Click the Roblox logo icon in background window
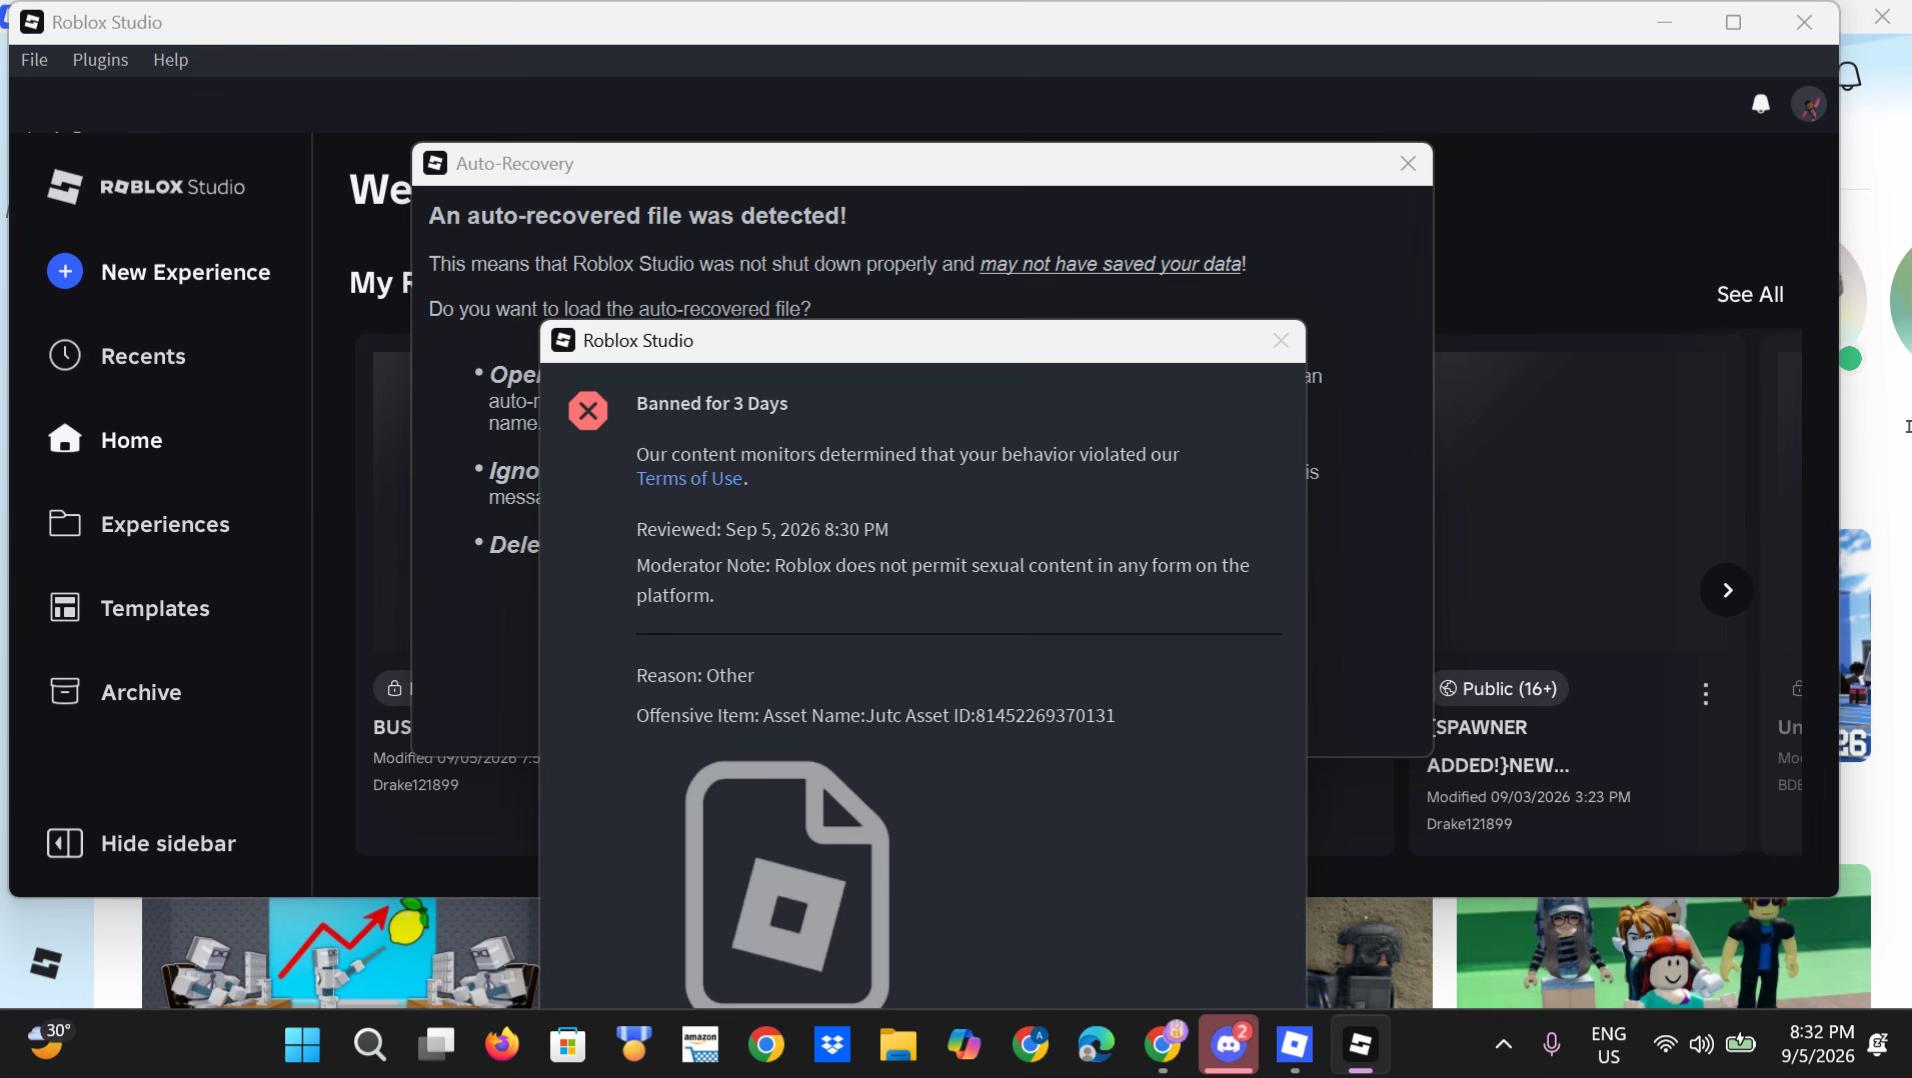 pos(46,964)
